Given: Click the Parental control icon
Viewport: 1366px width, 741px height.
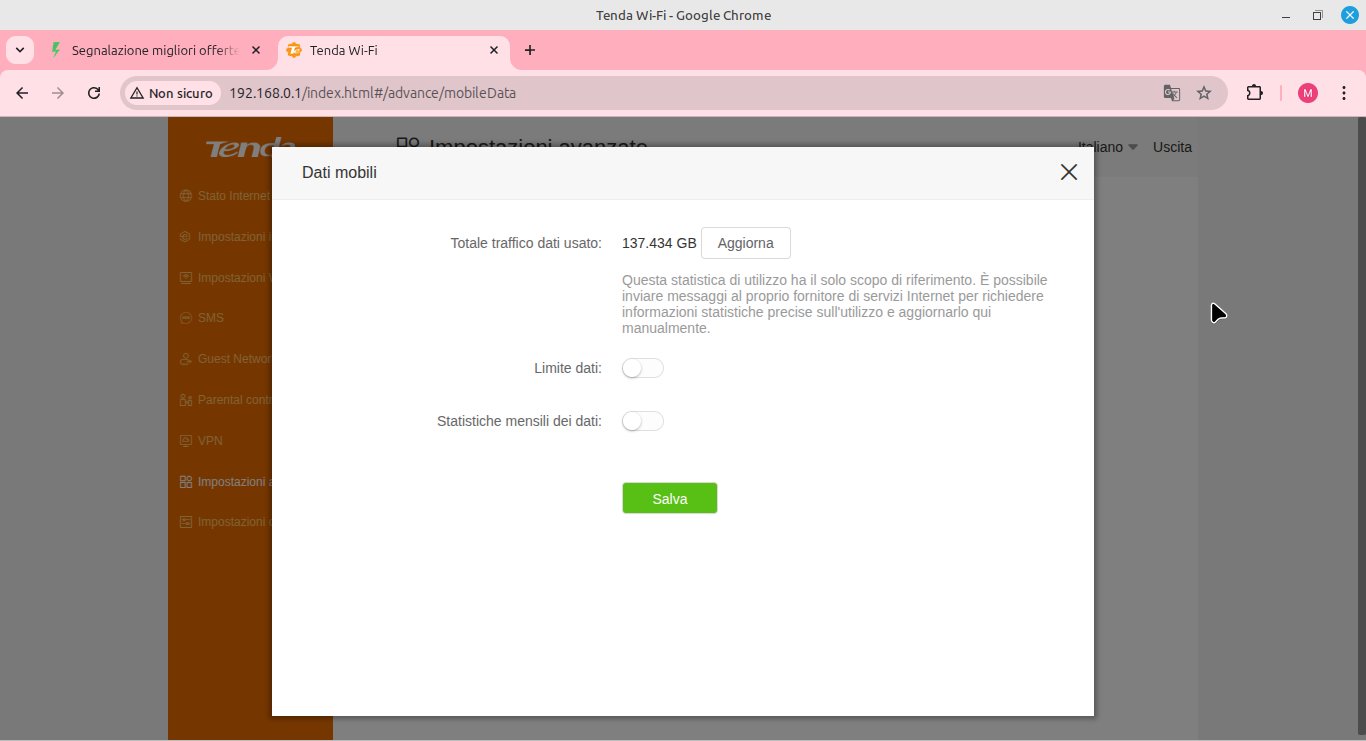Looking at the screenshot, I should pyautogui.click(x=185, y=400).
